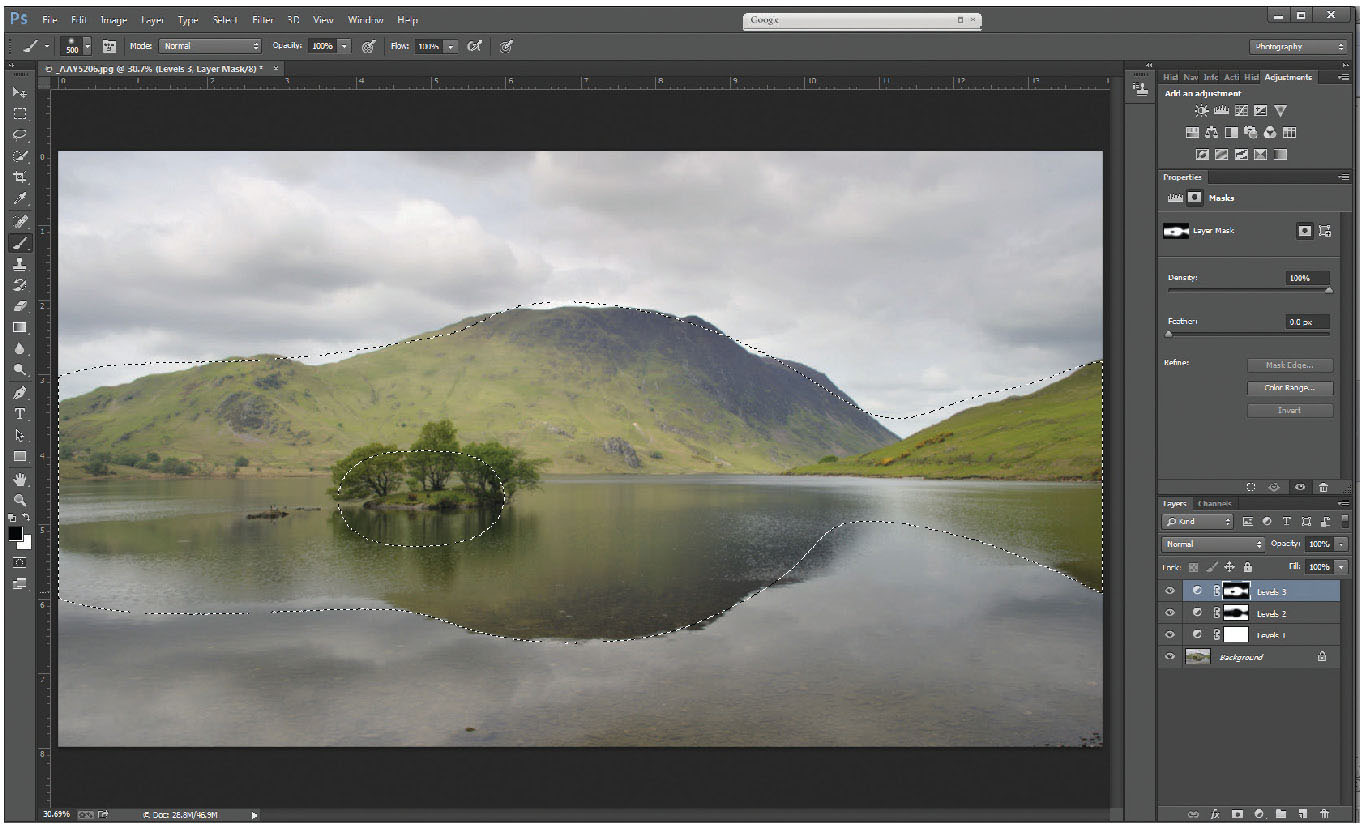1360x824 pixels.
Task: Open the Flow slider arrow
Action: (450, 46)
